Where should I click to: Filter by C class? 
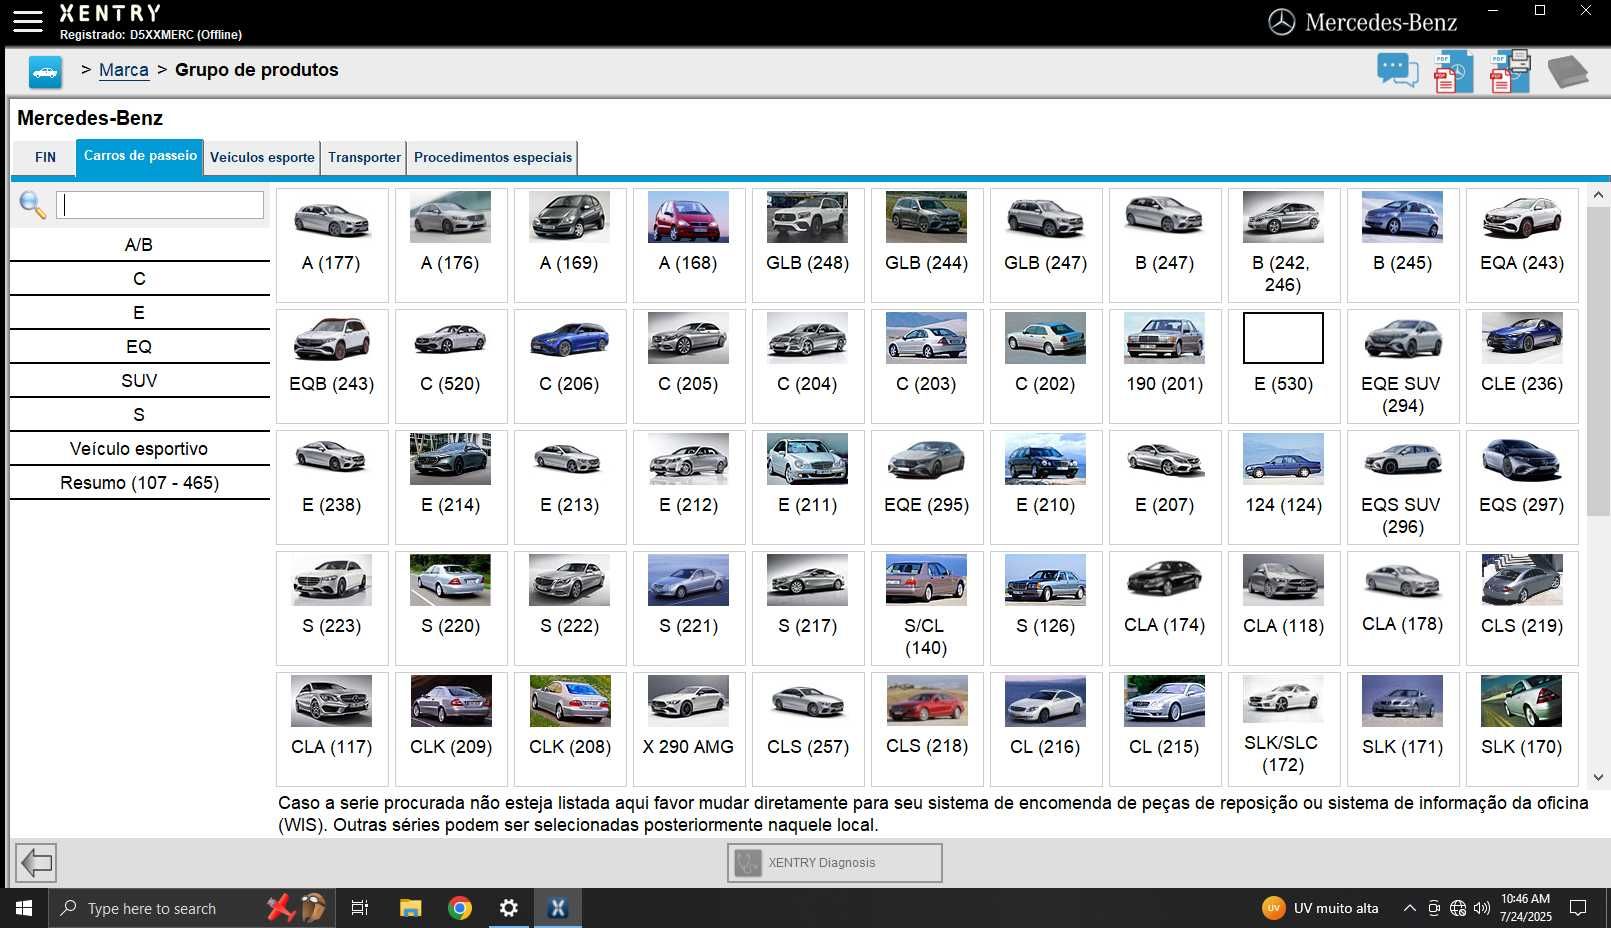(x=139, y=279)
